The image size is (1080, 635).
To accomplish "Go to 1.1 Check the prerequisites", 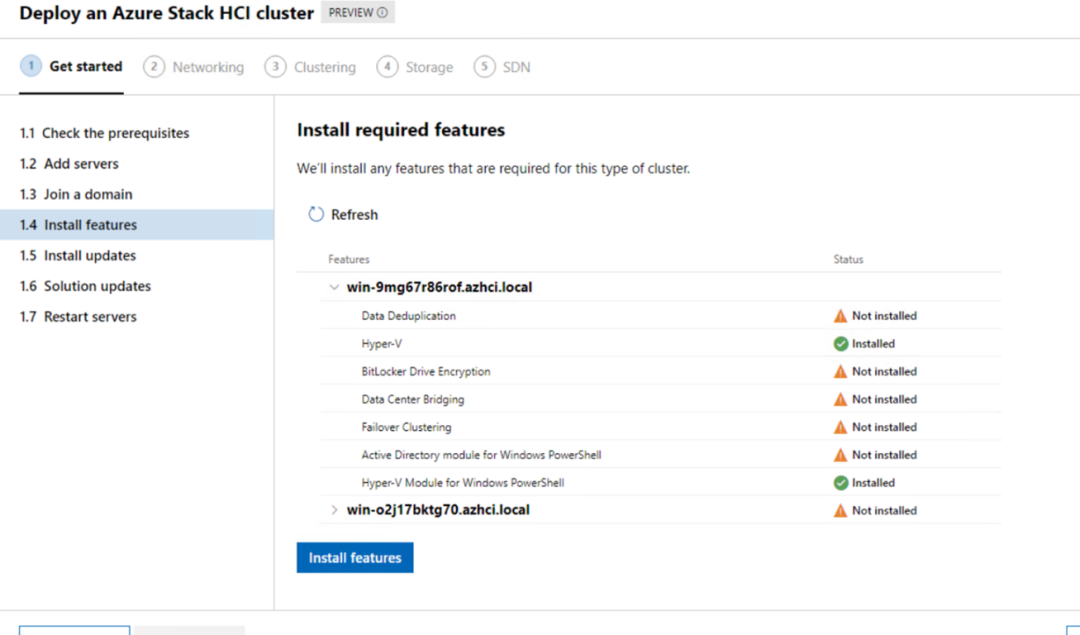I will coord(105,133).
